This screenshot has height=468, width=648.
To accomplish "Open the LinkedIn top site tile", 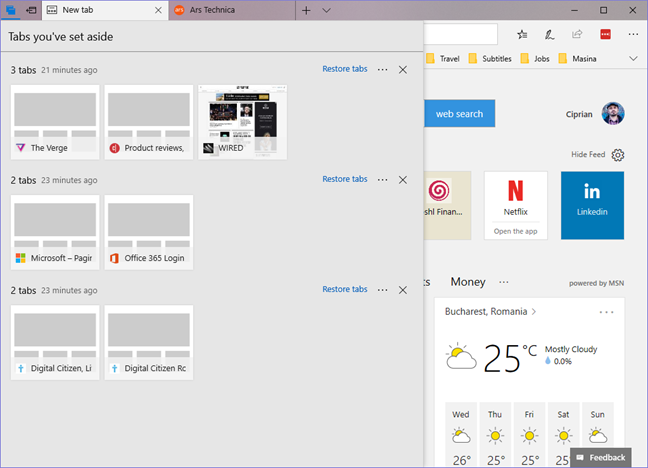I will (592, 205).
